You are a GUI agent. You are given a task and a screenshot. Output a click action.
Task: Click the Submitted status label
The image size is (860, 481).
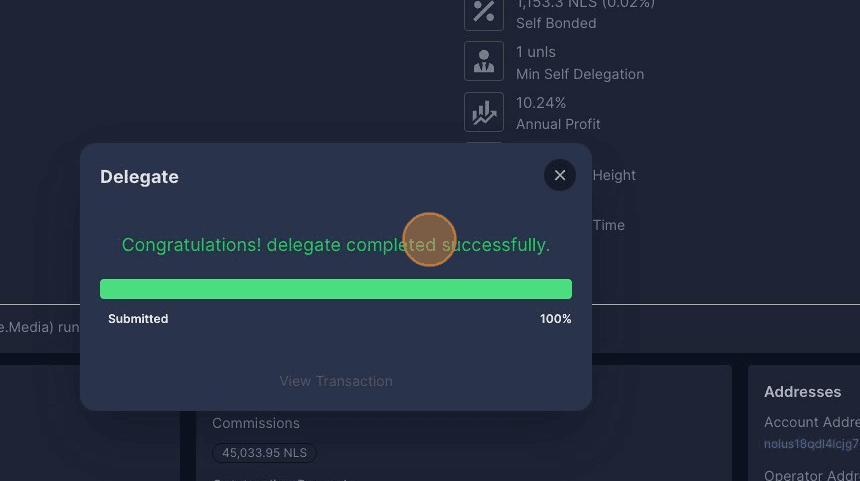138,319
